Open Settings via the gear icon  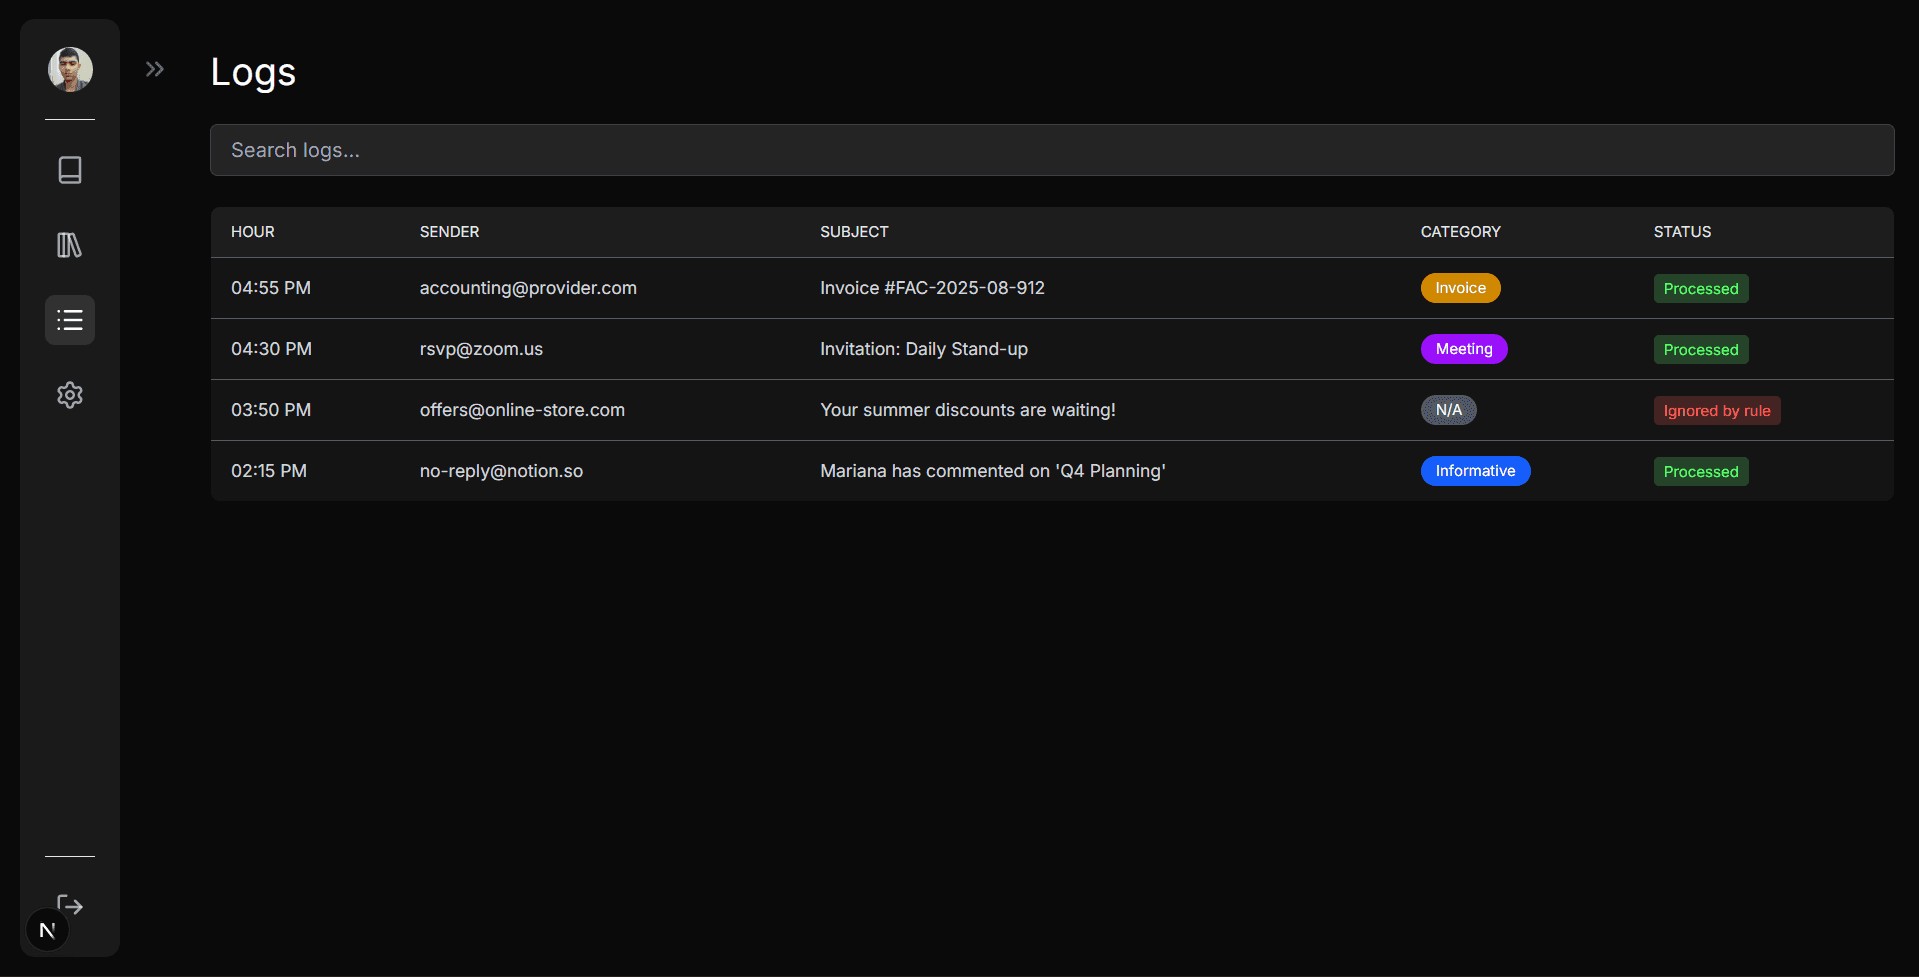(69, 394)
